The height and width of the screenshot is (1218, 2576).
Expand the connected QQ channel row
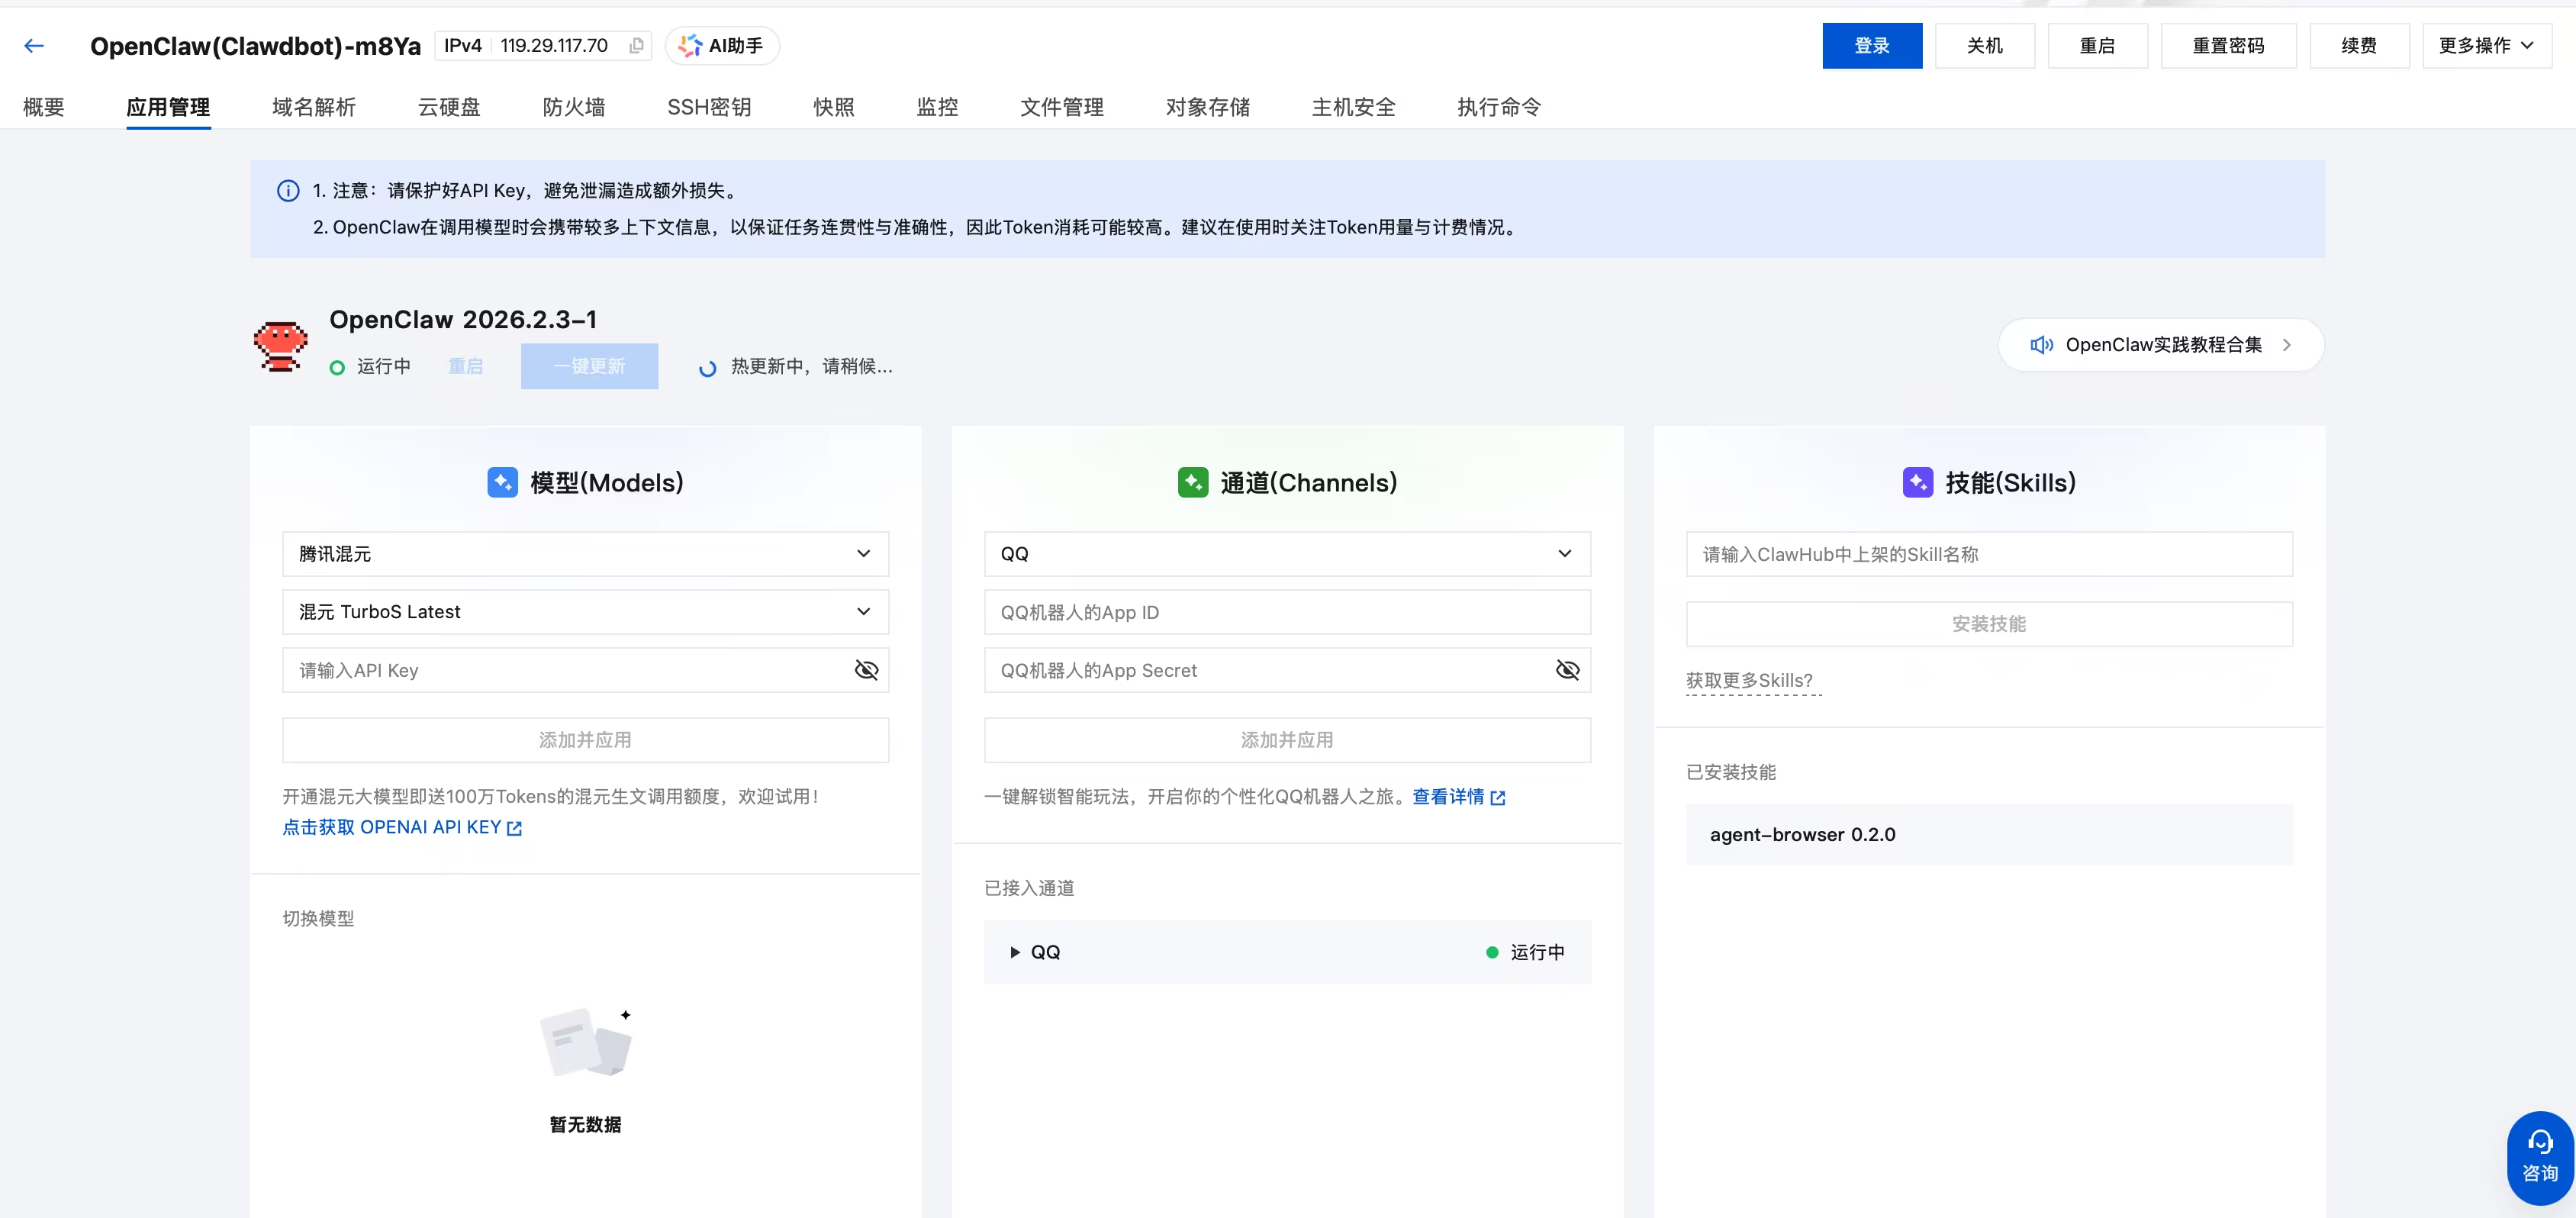click(x=1015, y=952)
